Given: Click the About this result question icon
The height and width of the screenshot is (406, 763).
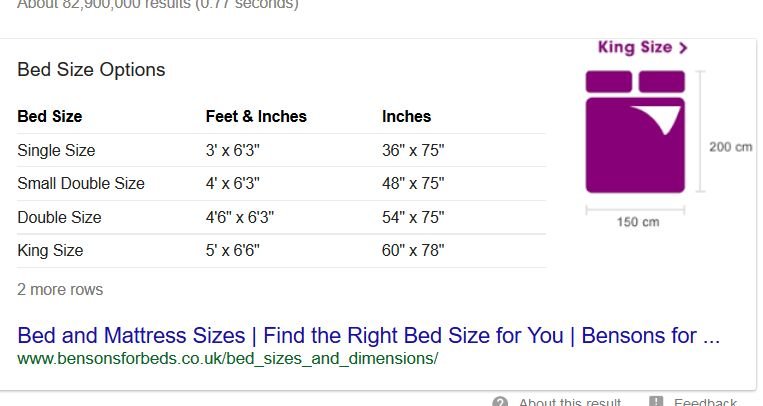Looking at the screenshot, I should [500, 402].
